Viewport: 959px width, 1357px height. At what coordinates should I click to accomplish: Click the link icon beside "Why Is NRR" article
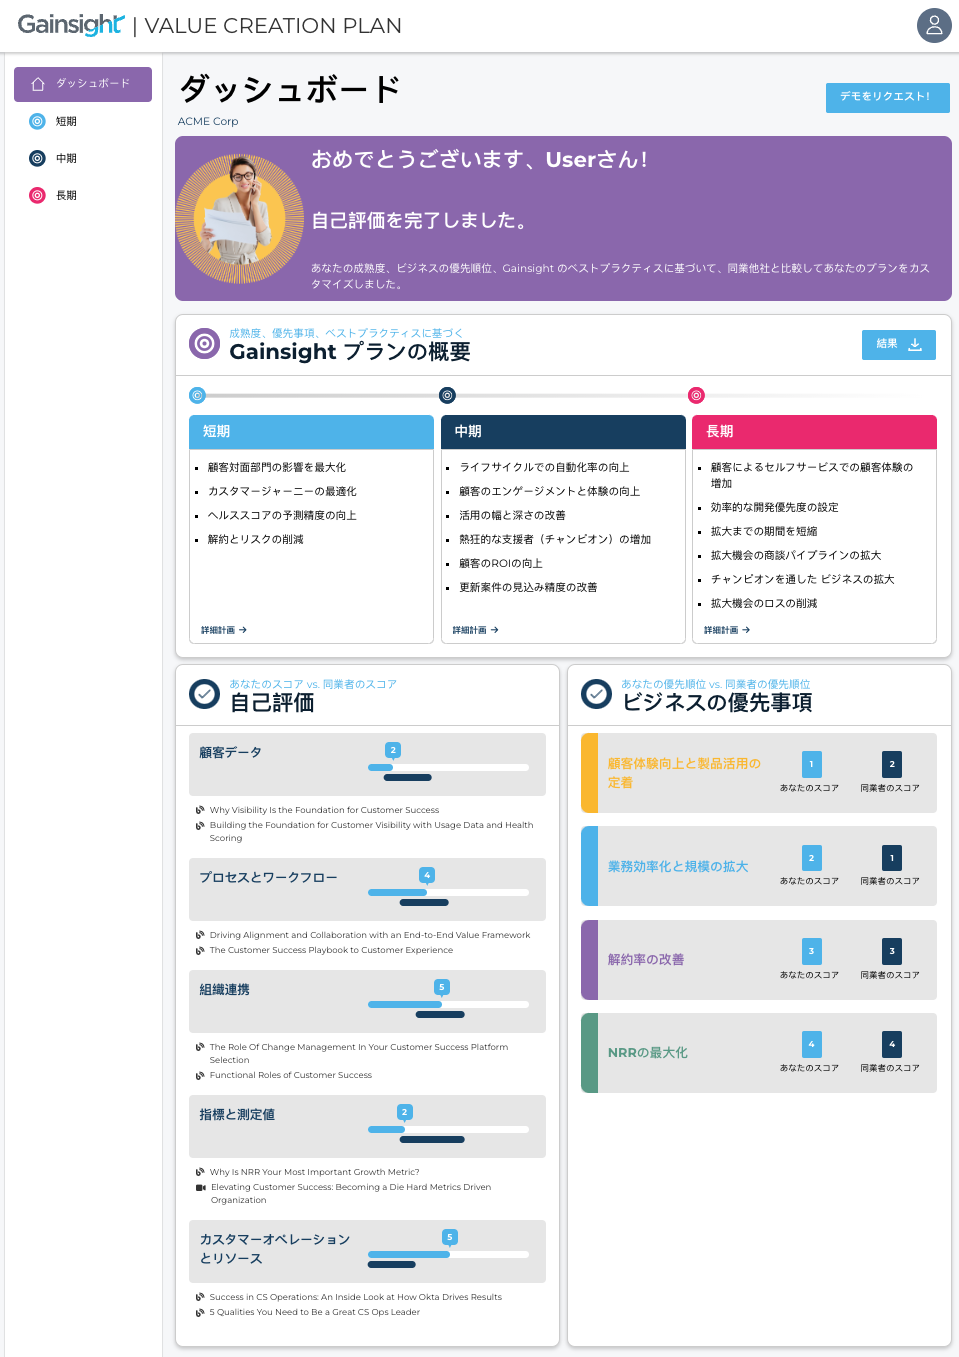coord(200,1172)
